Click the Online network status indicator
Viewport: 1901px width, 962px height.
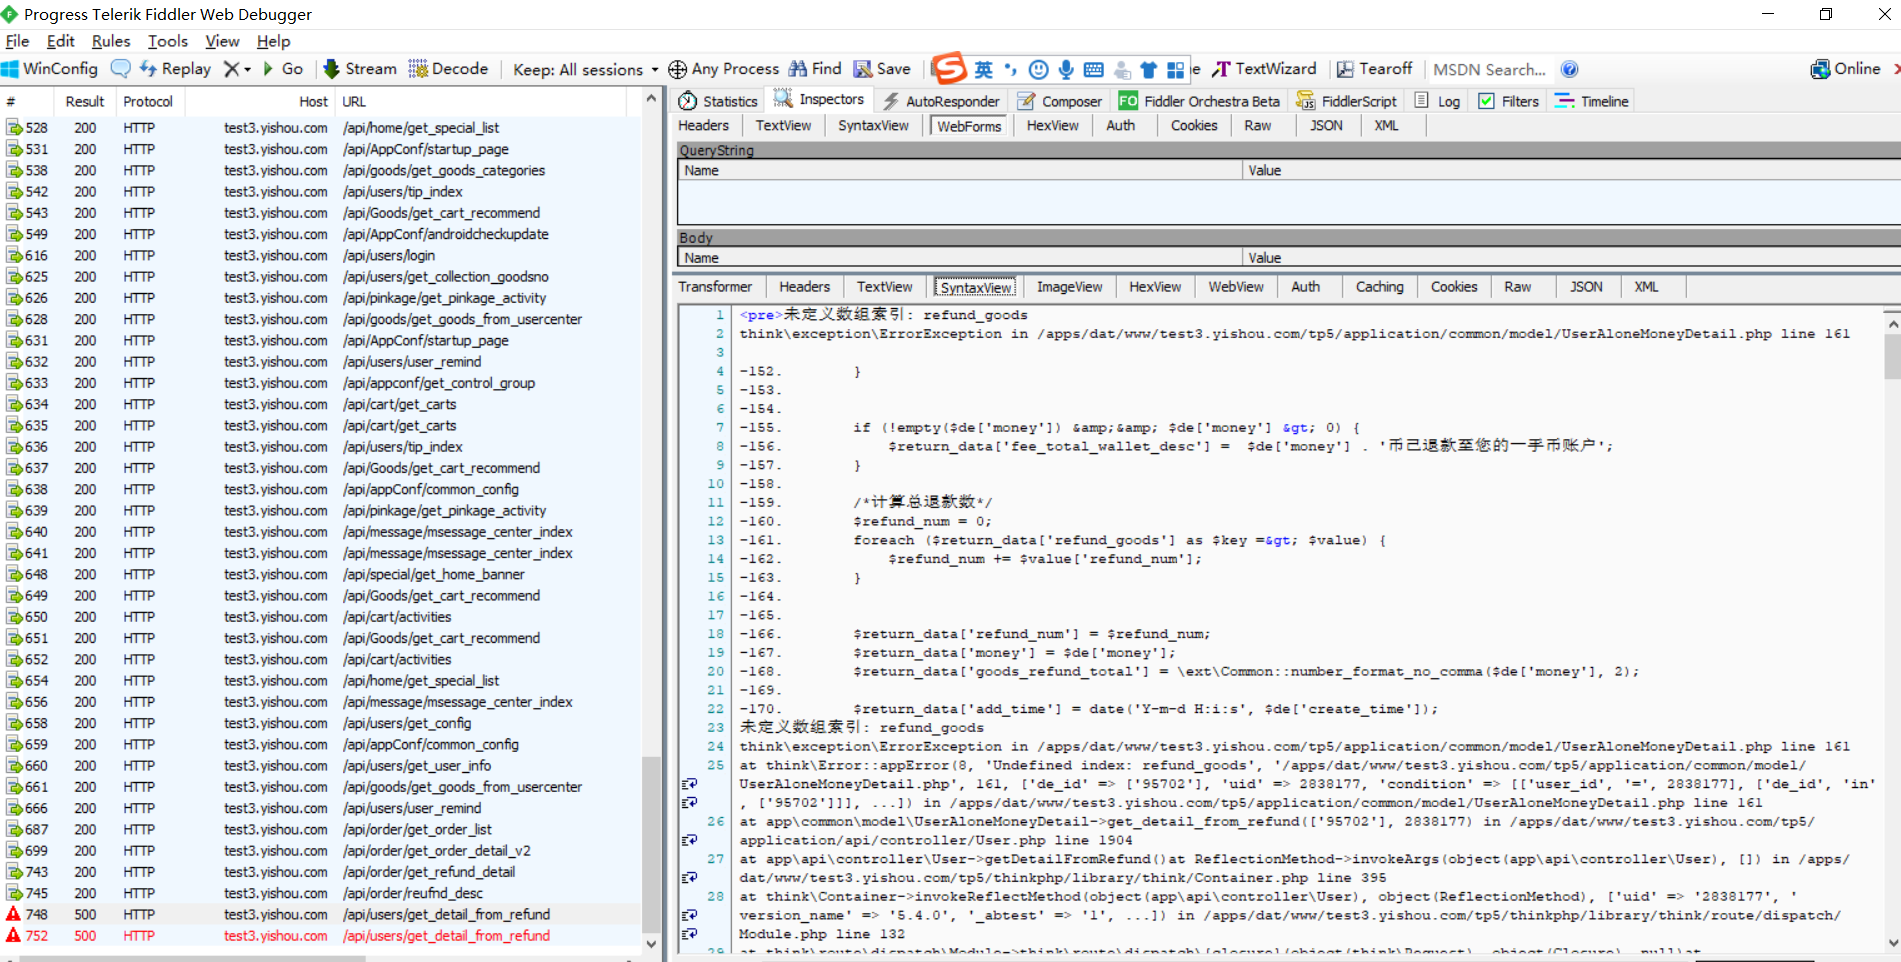point(1846,69)
